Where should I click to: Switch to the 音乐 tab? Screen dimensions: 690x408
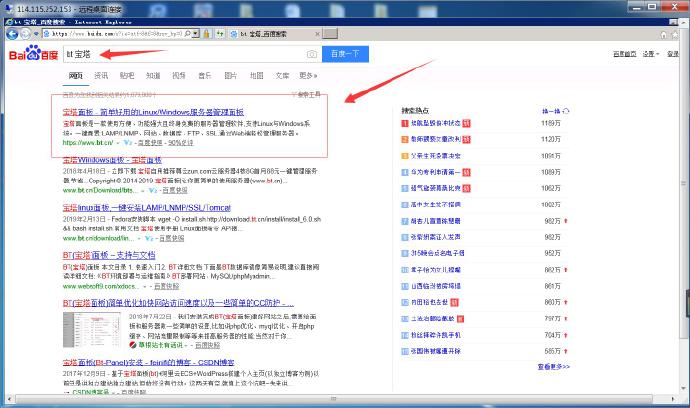tap(205, 76)
